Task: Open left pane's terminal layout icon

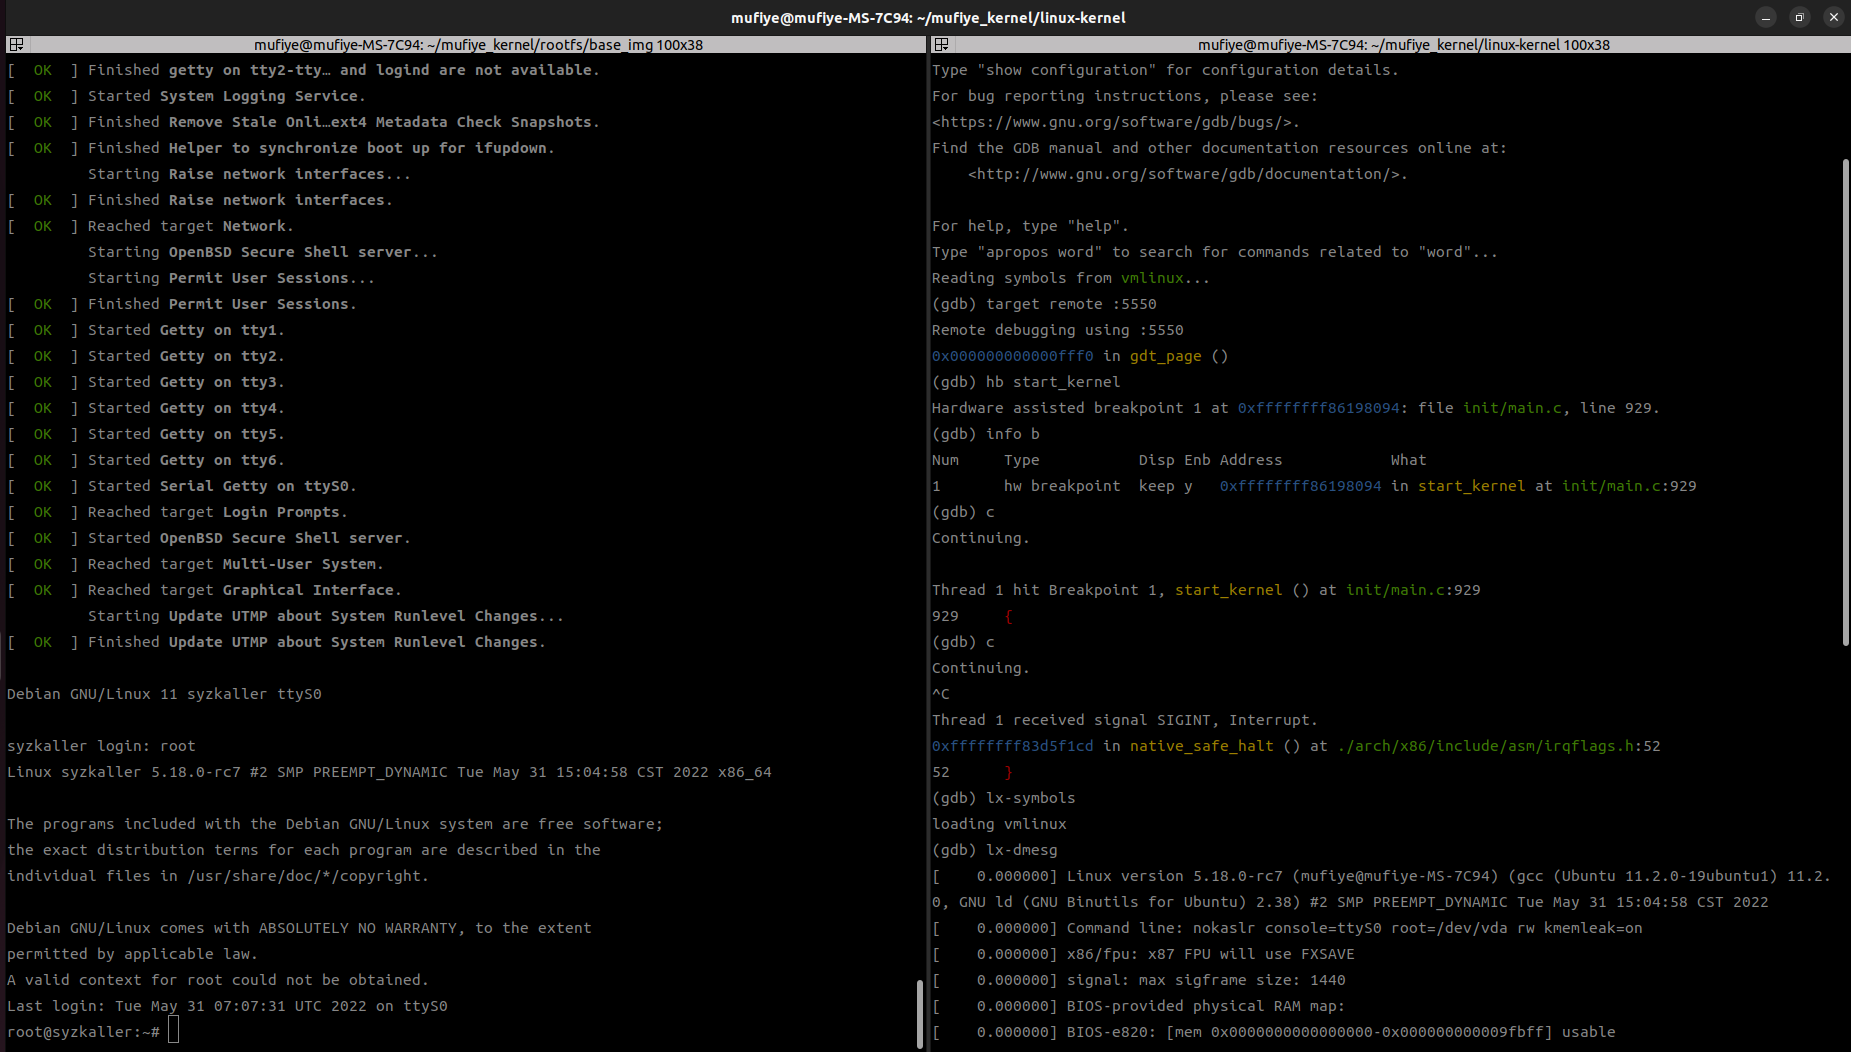Action: pos(16,45)
